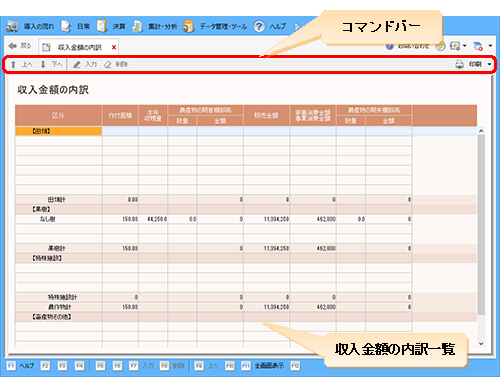Click the ヘルプ question mark icon
Image resolution: width=500 pixels, height=377 pixels.
click(x=259, y=26)
